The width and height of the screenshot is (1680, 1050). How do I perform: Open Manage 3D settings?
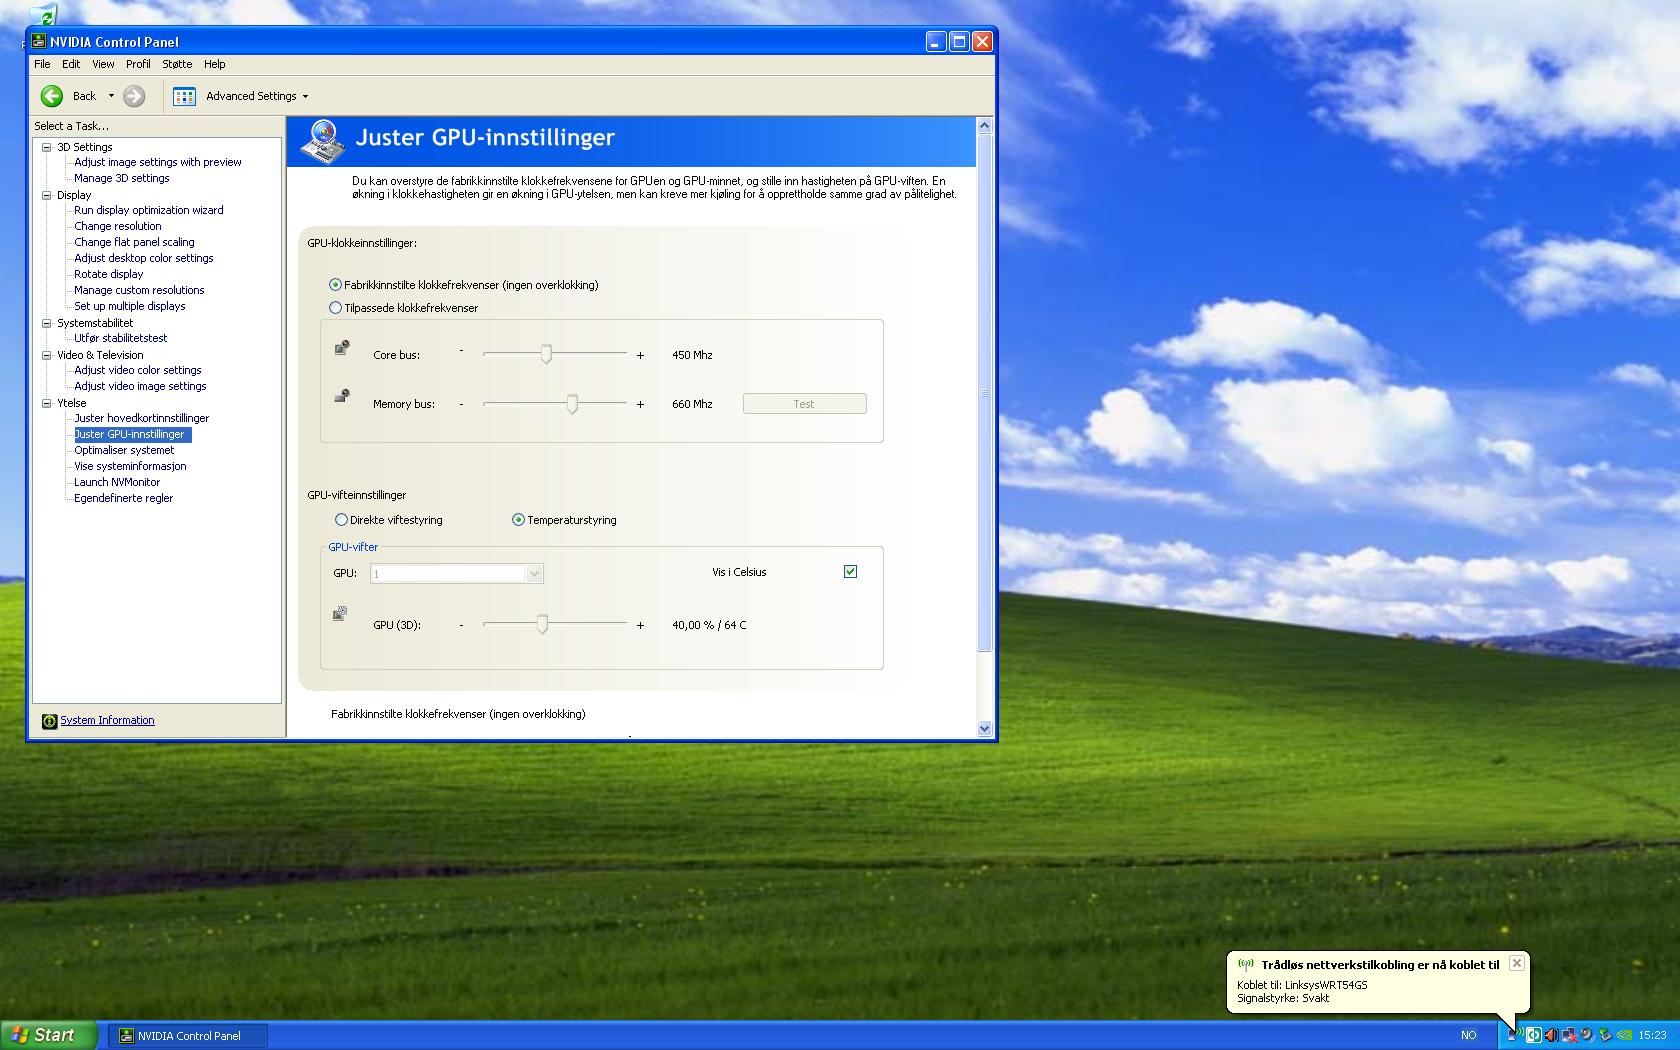coord(122,178)
